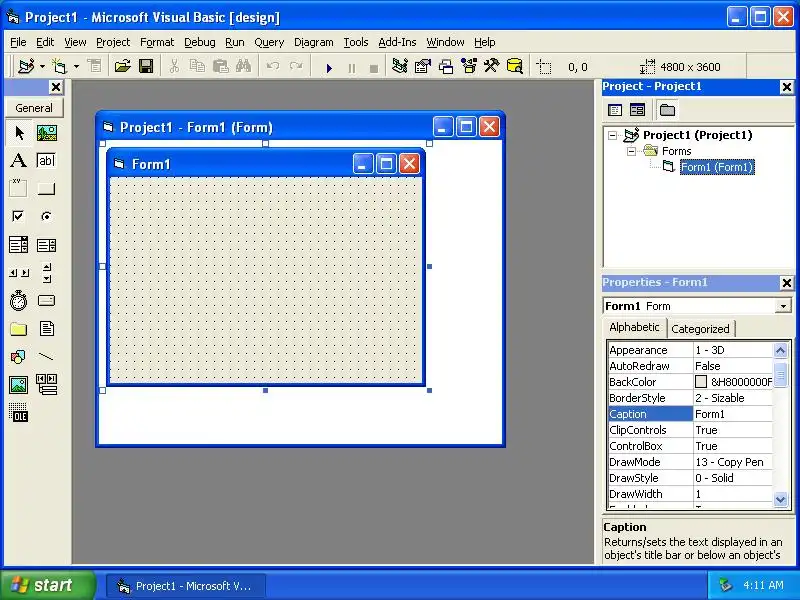
Task: Open the Format menu
Action: pos(157,42)
